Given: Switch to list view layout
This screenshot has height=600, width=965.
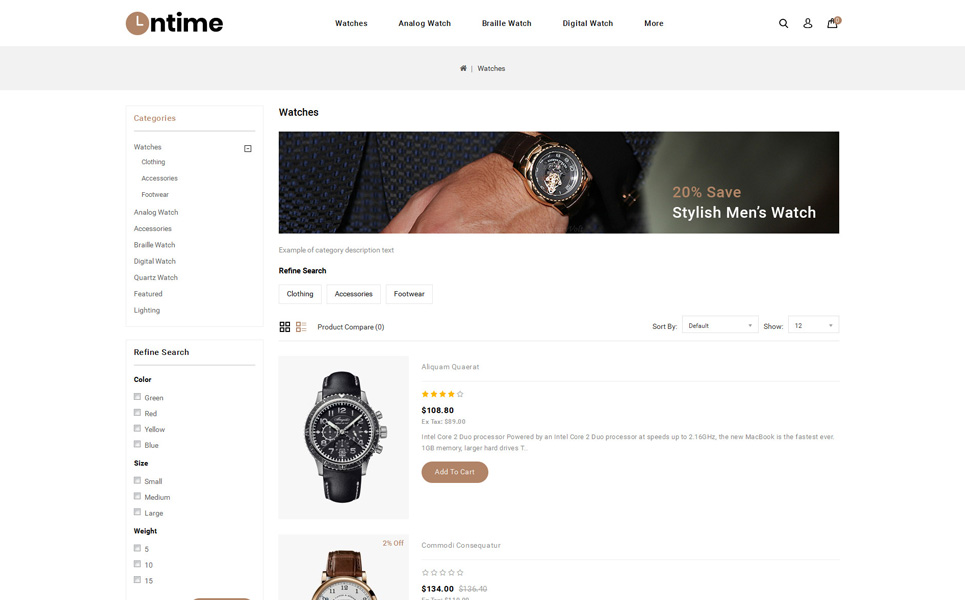Looking at the screenshot, I should [301, 327].
